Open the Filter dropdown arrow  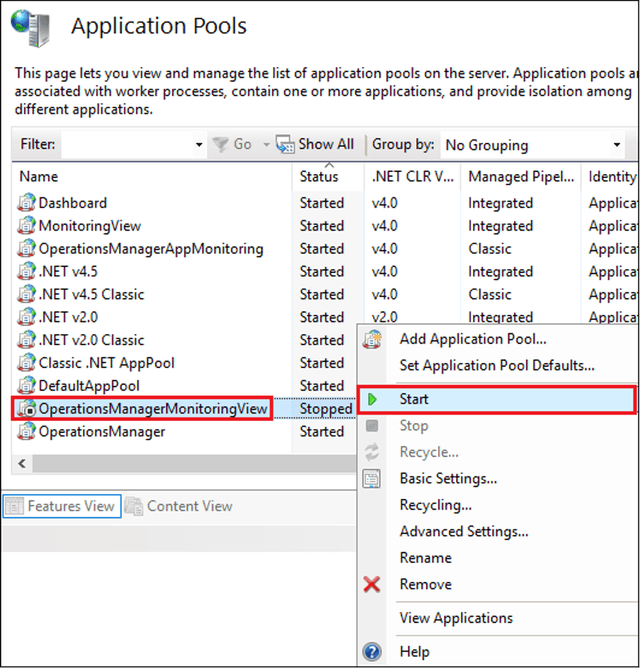(x=199, y=145)
